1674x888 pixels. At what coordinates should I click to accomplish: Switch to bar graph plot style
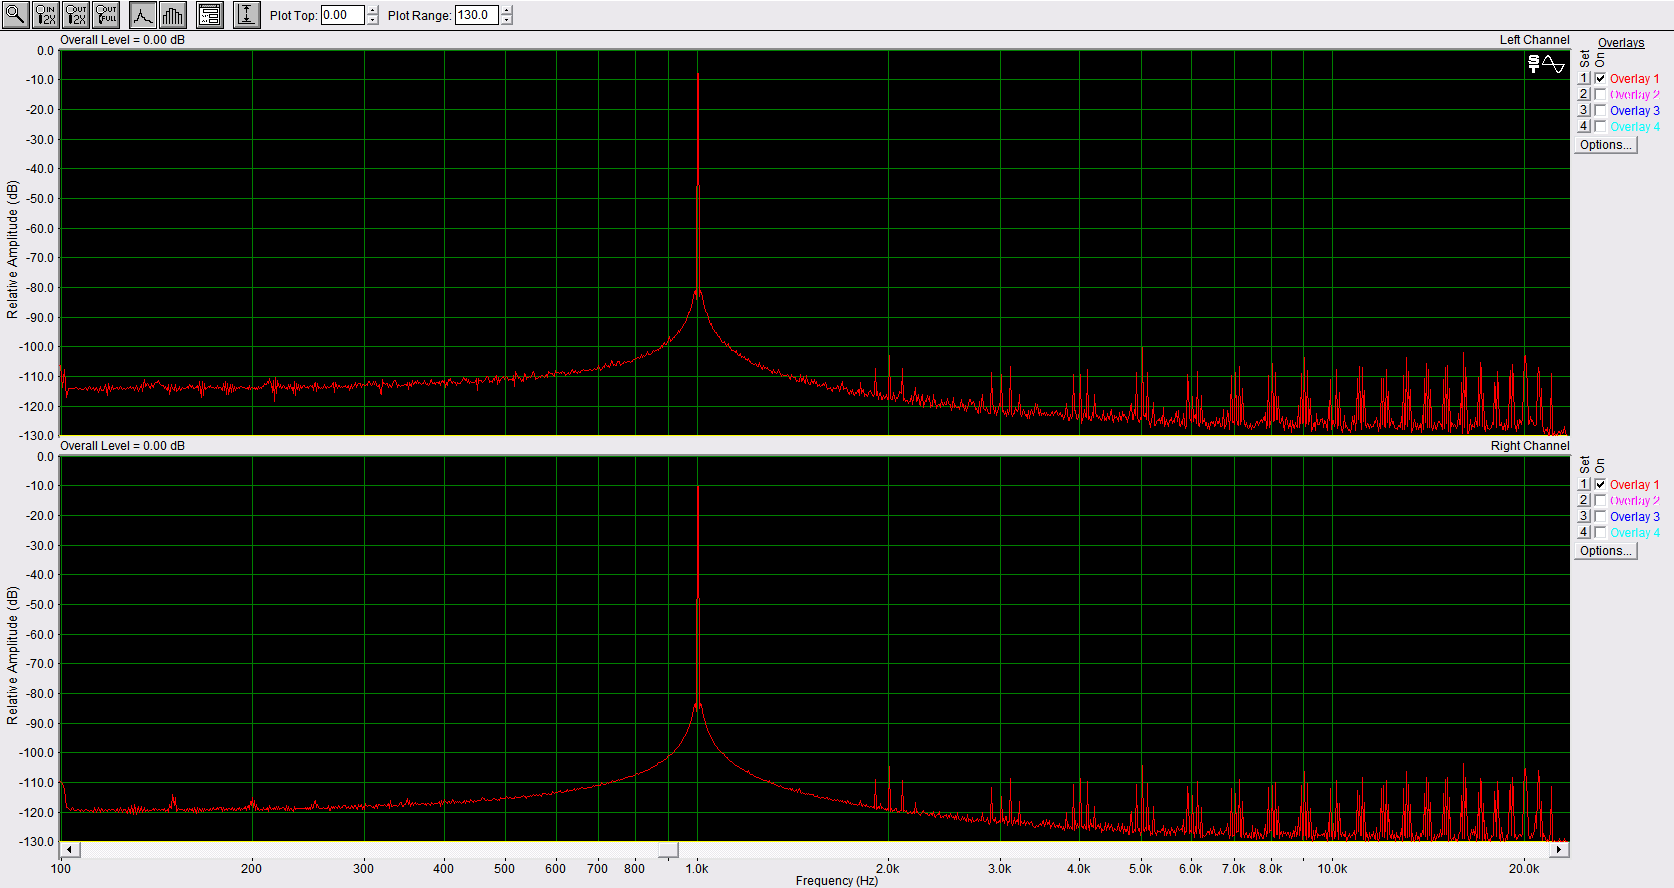(172, 15)
